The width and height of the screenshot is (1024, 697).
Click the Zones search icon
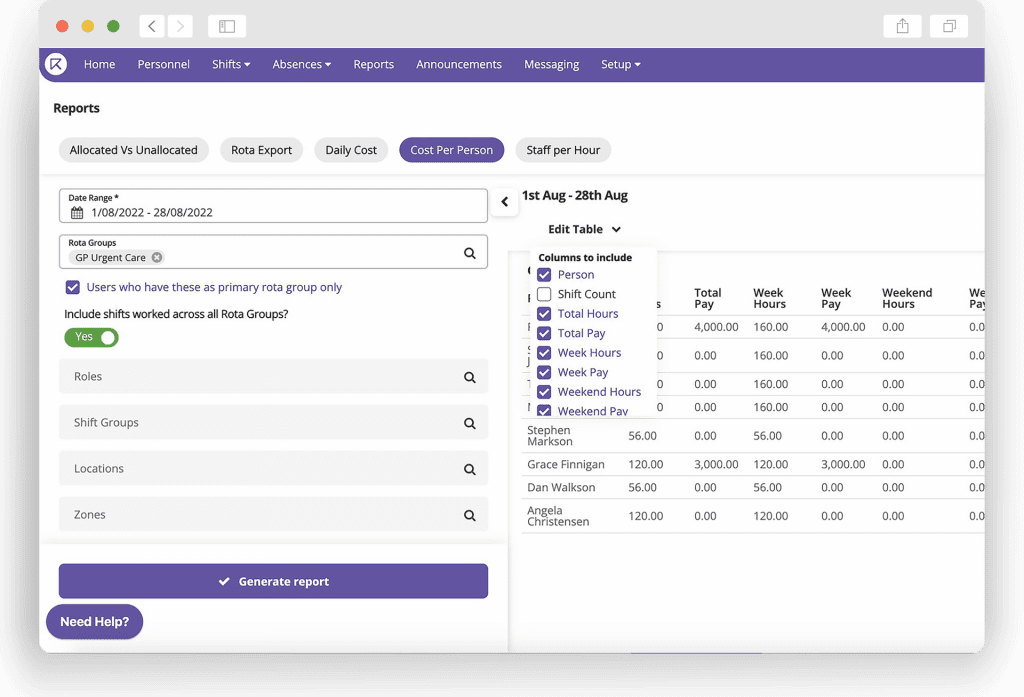pos(470,516)
